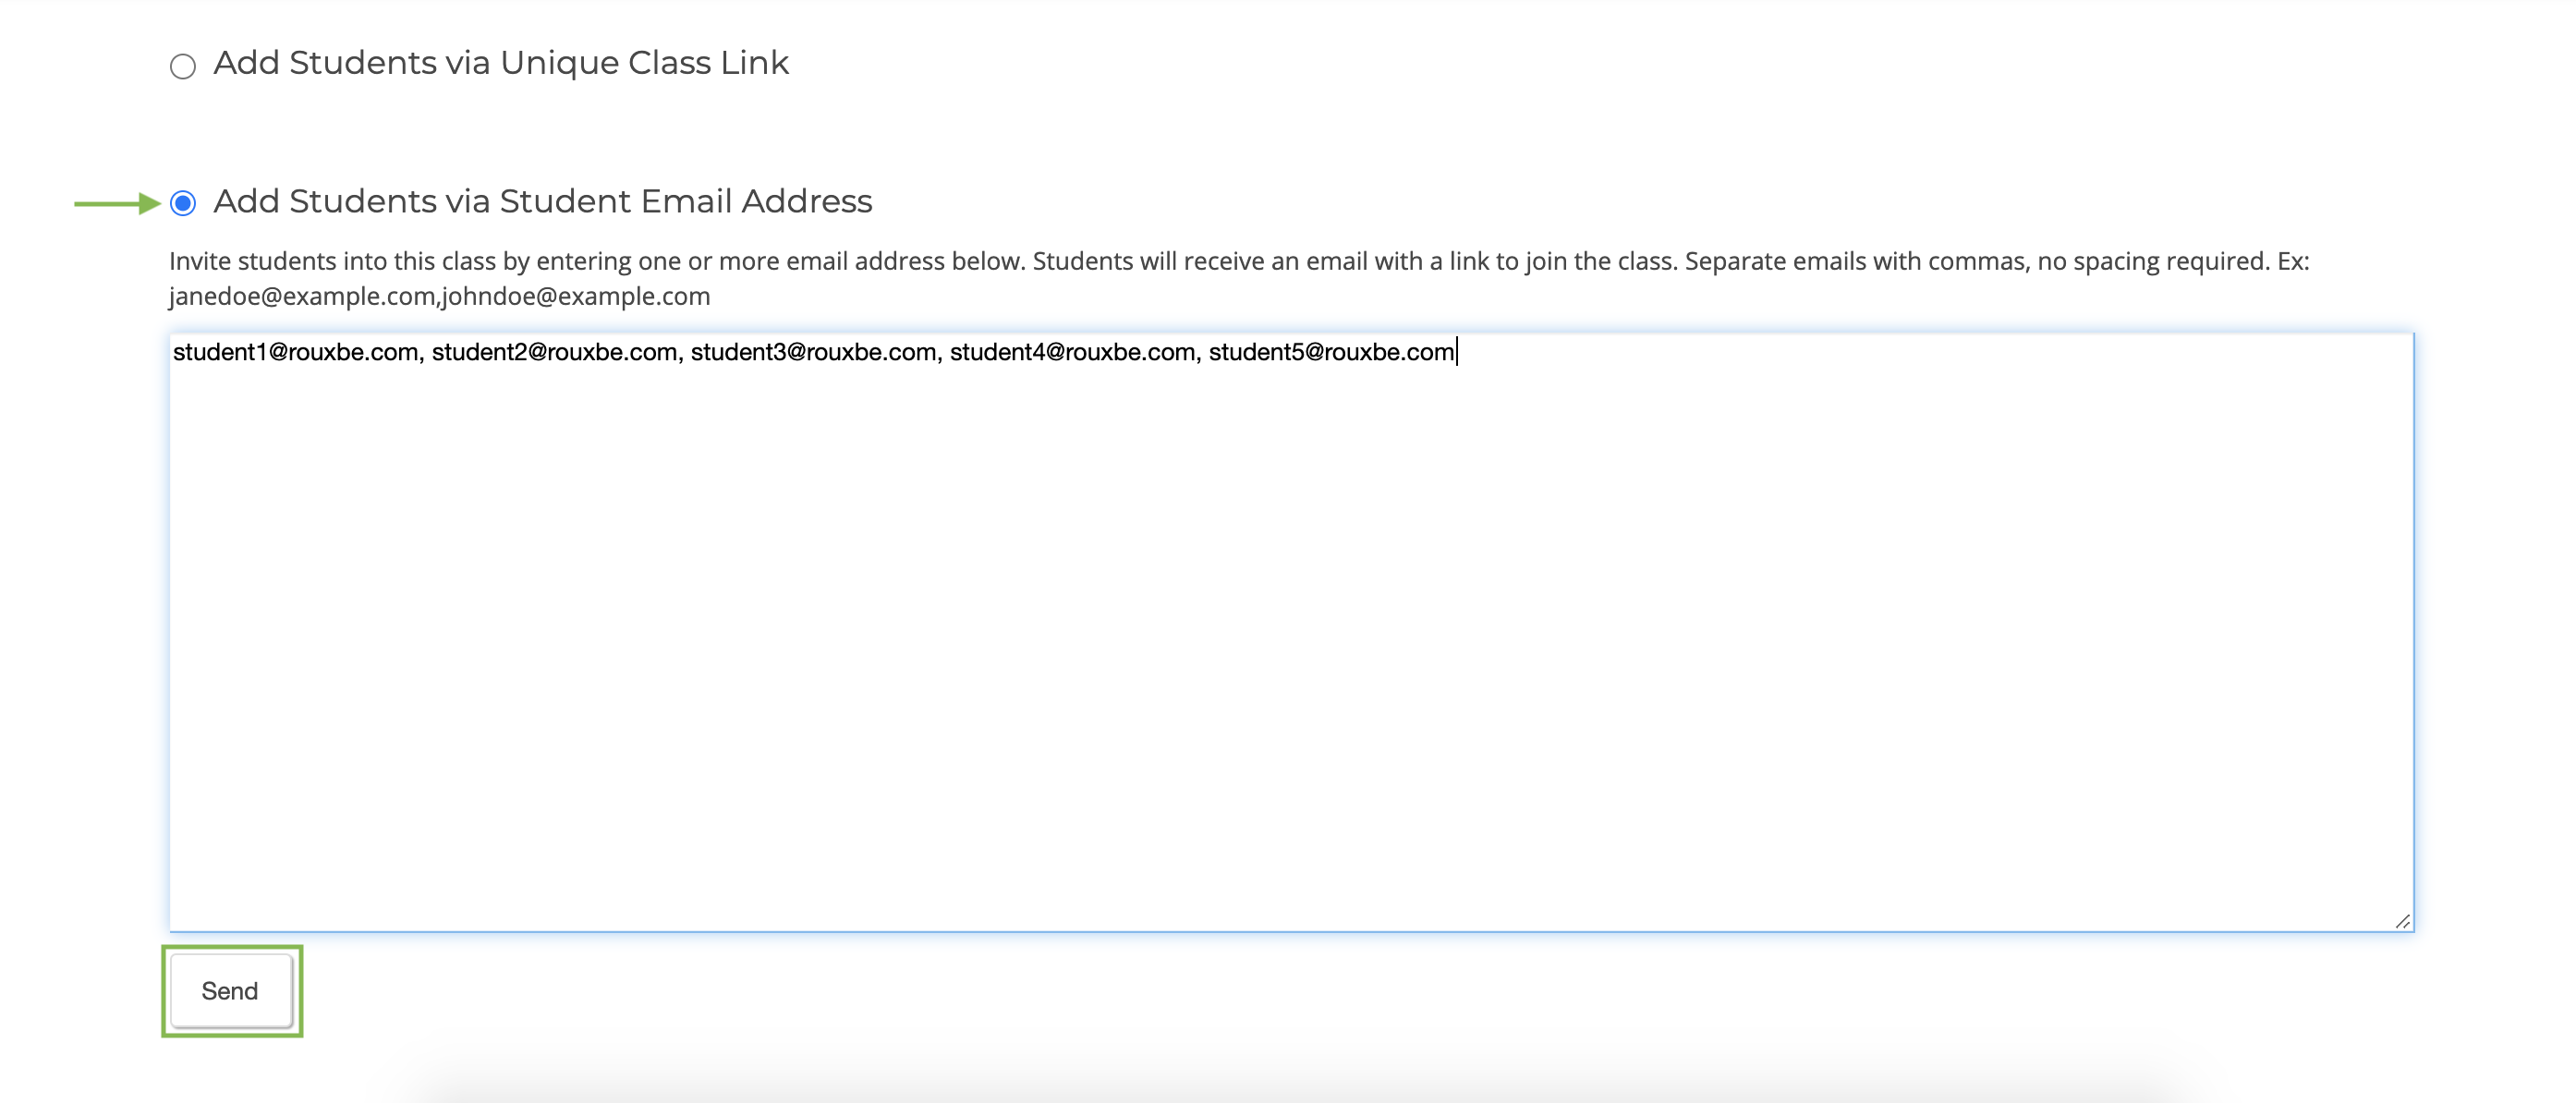Click the green arrow pointing to email option

(117, 203)
